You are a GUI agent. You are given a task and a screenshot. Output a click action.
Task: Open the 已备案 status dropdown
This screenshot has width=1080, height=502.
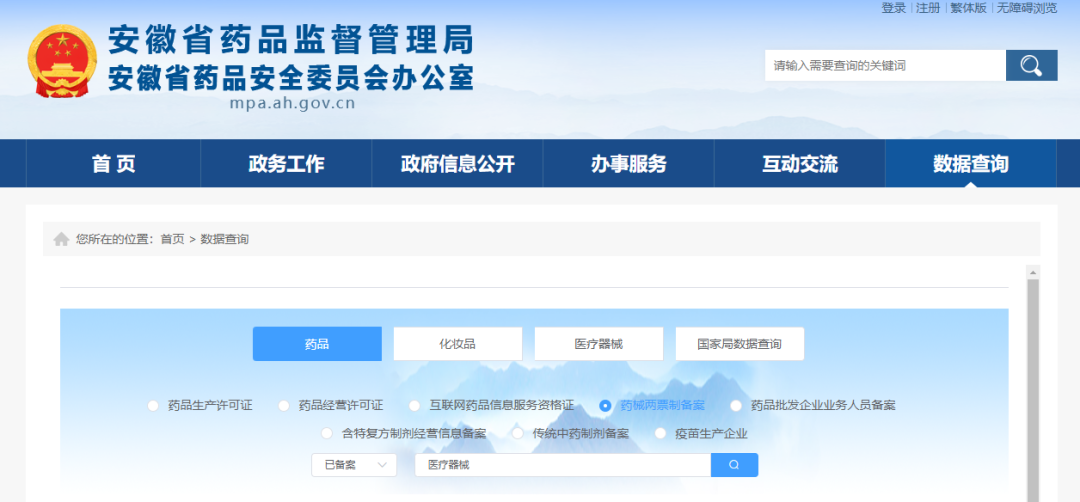(354, 465)
